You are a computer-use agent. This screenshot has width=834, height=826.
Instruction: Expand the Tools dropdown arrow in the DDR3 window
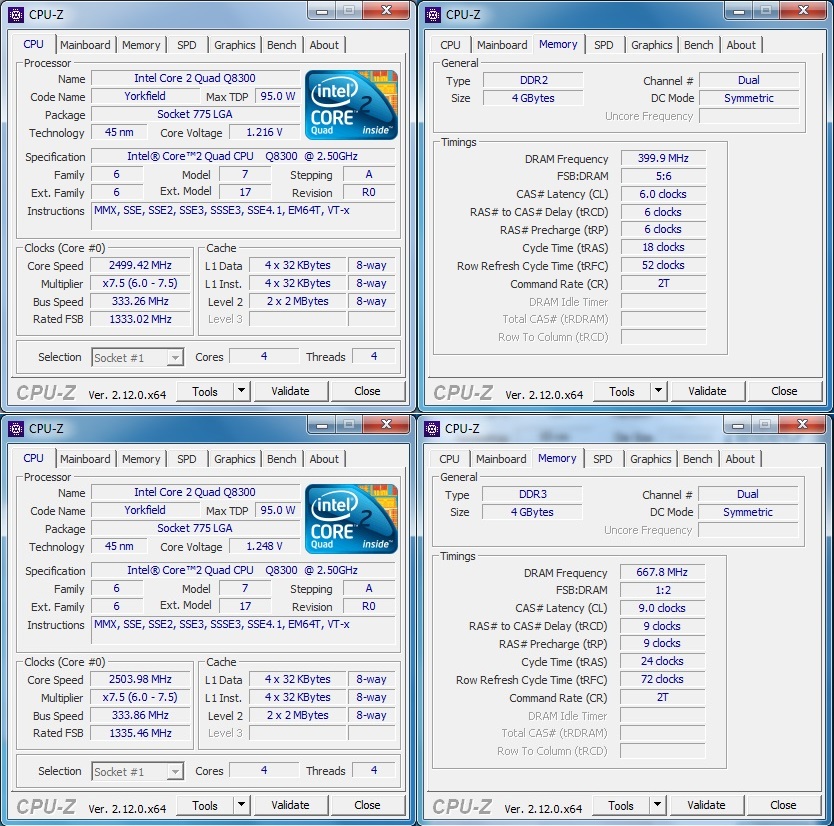pos(657,806)
